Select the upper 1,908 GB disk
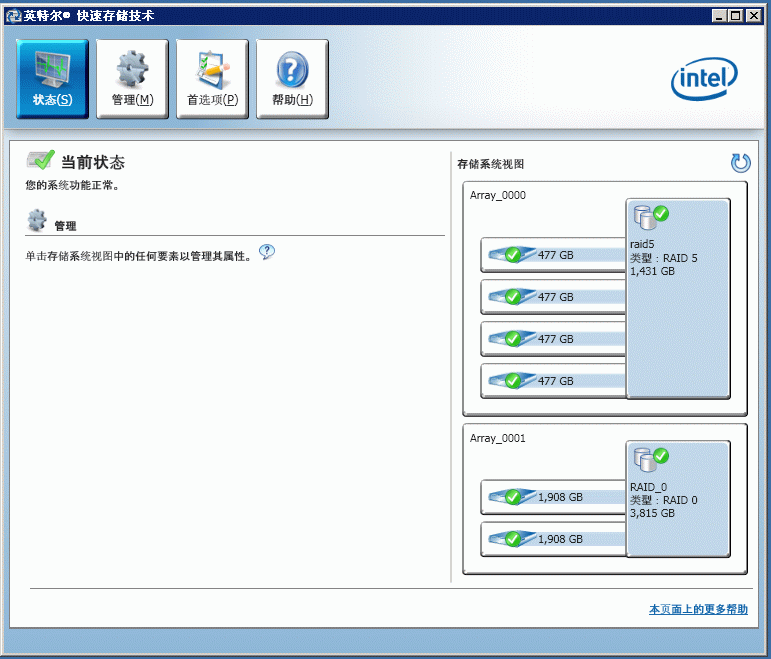 point(553,497)
